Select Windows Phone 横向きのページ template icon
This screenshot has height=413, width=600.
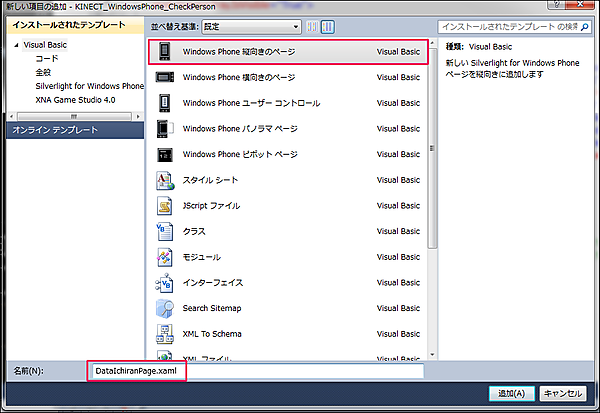point(165,77)
